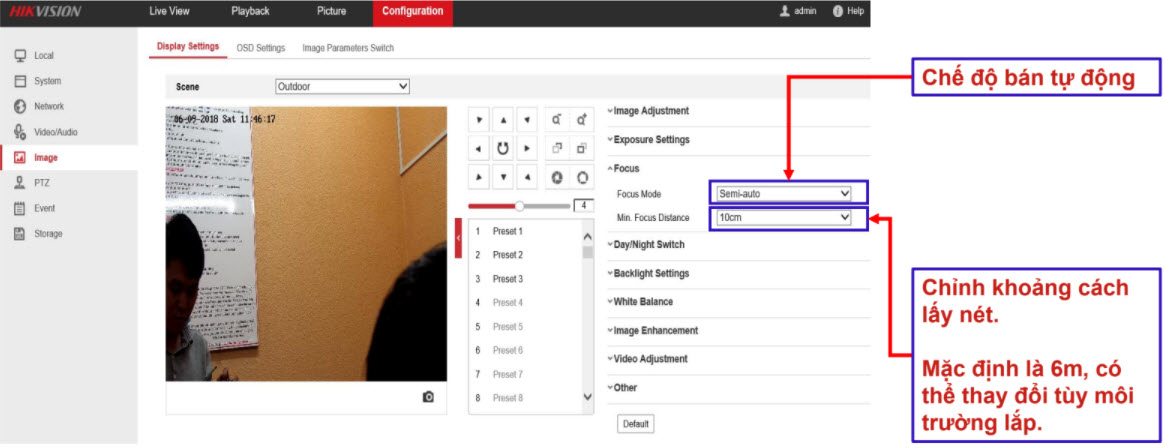Open the Scene dropdown set to Outdoor
Viewport: 1164px width, 448px height.
[342, 87]
